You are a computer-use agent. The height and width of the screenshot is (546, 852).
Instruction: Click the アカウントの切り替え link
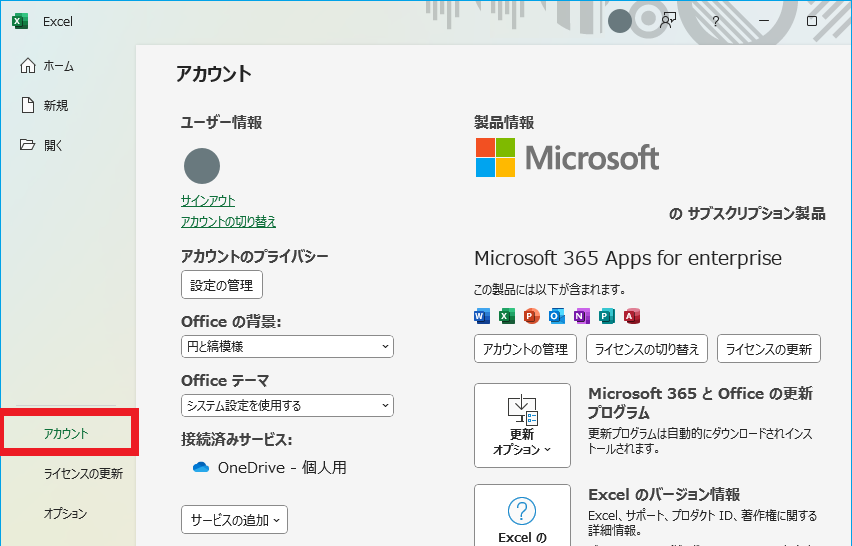pos(228,221)
